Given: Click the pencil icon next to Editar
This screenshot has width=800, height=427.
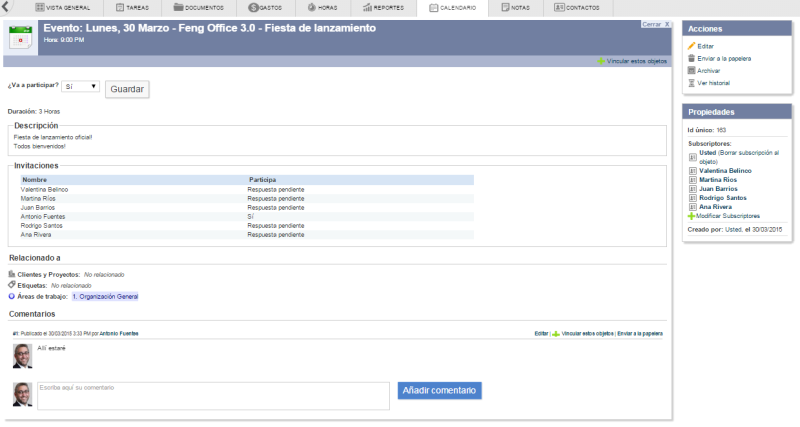Looking at the screenshot, I should coord(691,46).
